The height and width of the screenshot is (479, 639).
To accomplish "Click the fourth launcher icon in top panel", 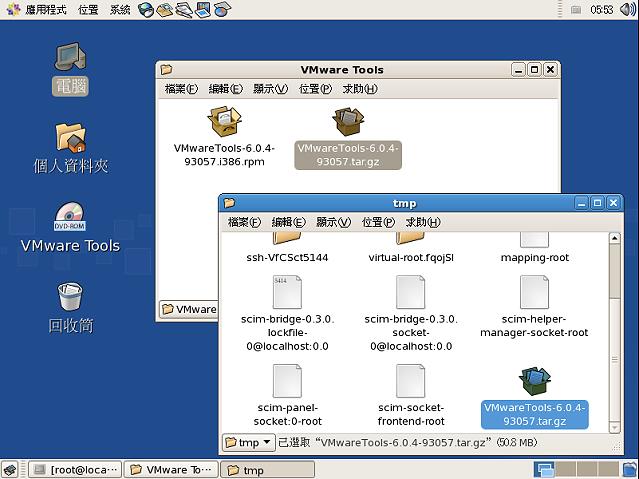I will 203,9.
